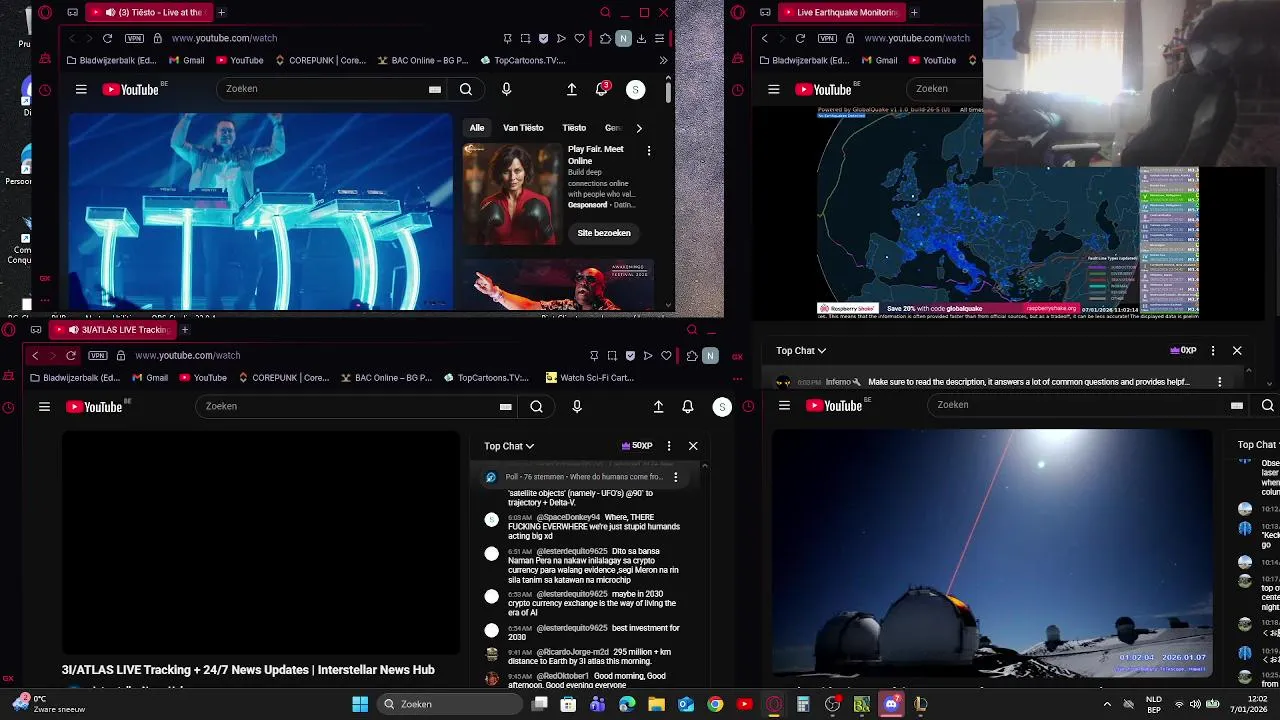
Task: Open poll banner three-dot menu
Action: tap(675, 477)
